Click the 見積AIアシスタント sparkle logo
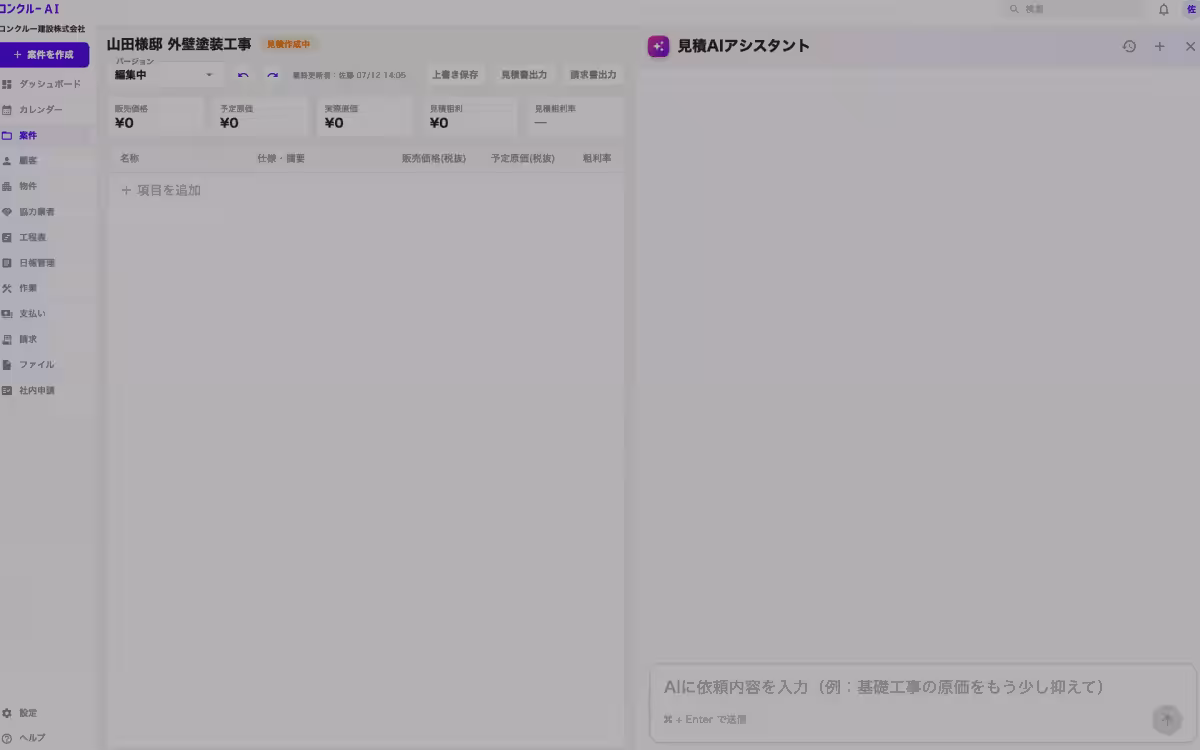1200x750 pixels. (658, 46)
